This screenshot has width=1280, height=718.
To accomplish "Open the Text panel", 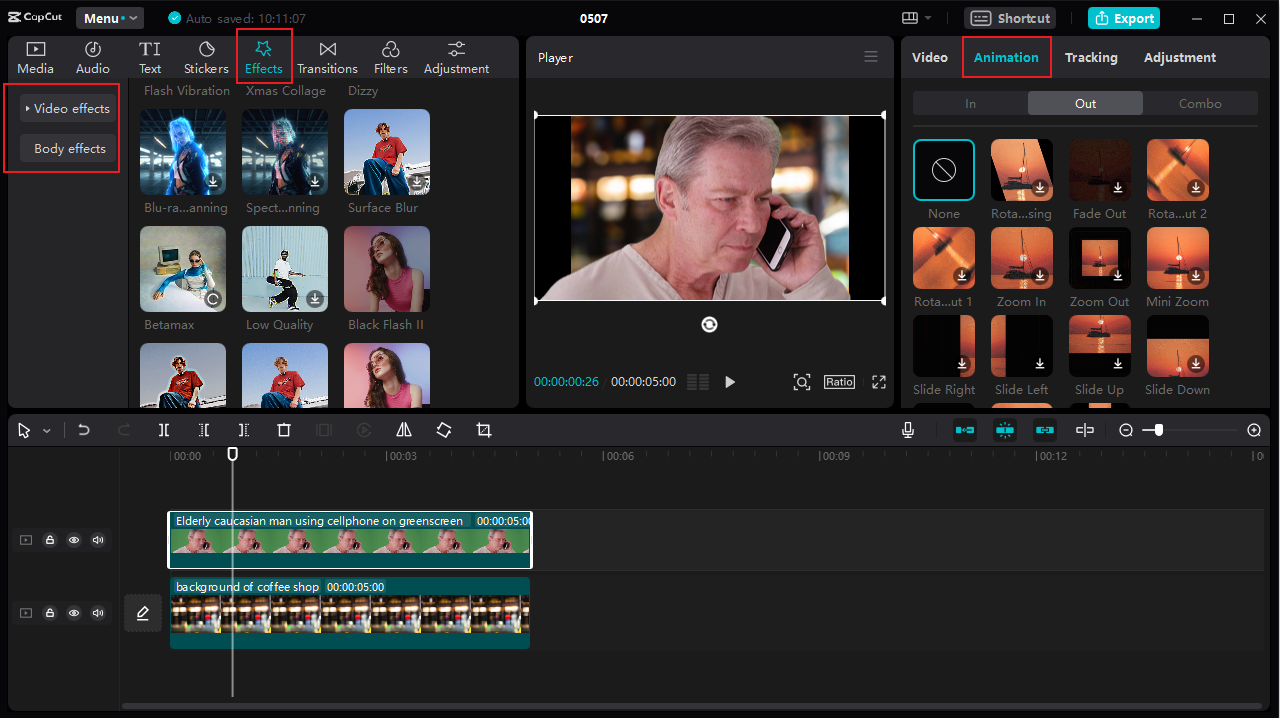I will tap(150, 58).
